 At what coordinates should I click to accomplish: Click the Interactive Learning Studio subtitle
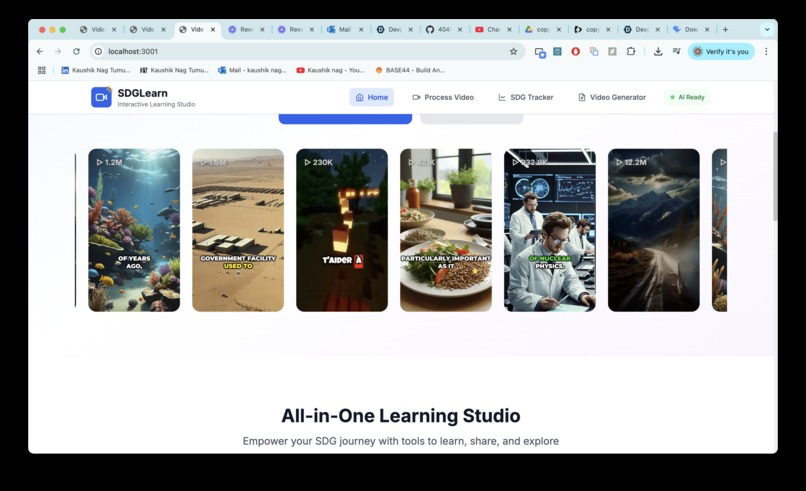click(156, 104)
